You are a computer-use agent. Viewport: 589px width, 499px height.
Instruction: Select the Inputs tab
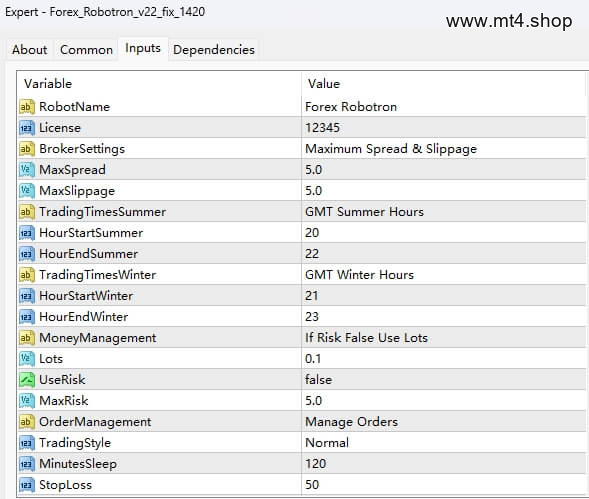(x=143, y=48)
